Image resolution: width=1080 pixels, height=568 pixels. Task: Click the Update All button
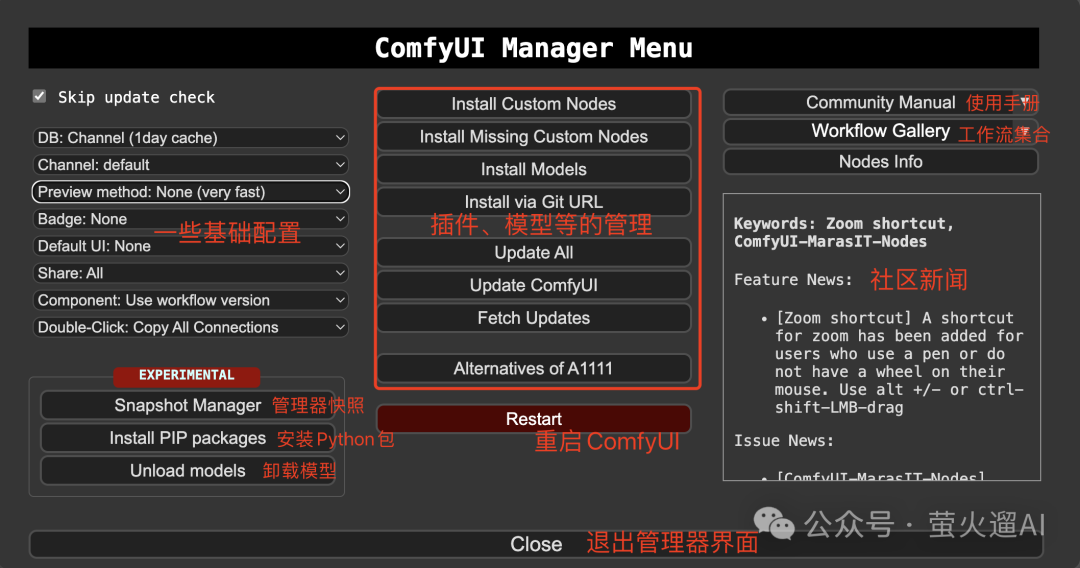534,253
